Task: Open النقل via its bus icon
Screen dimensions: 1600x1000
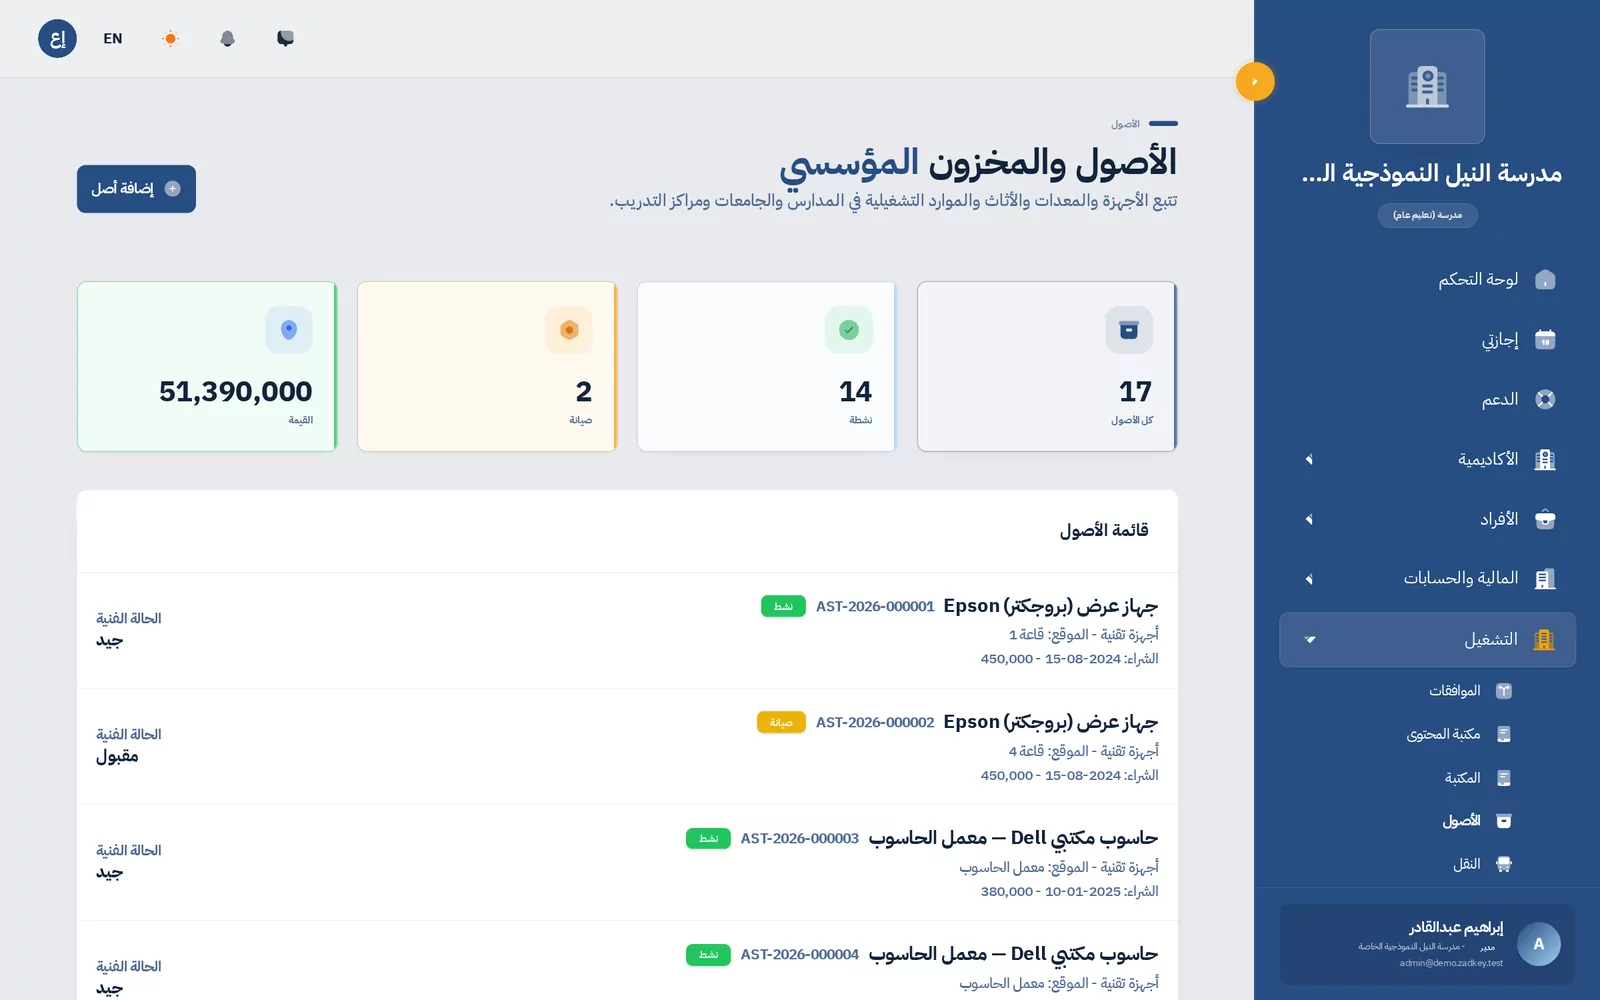Action: (x=1503, y=864)
